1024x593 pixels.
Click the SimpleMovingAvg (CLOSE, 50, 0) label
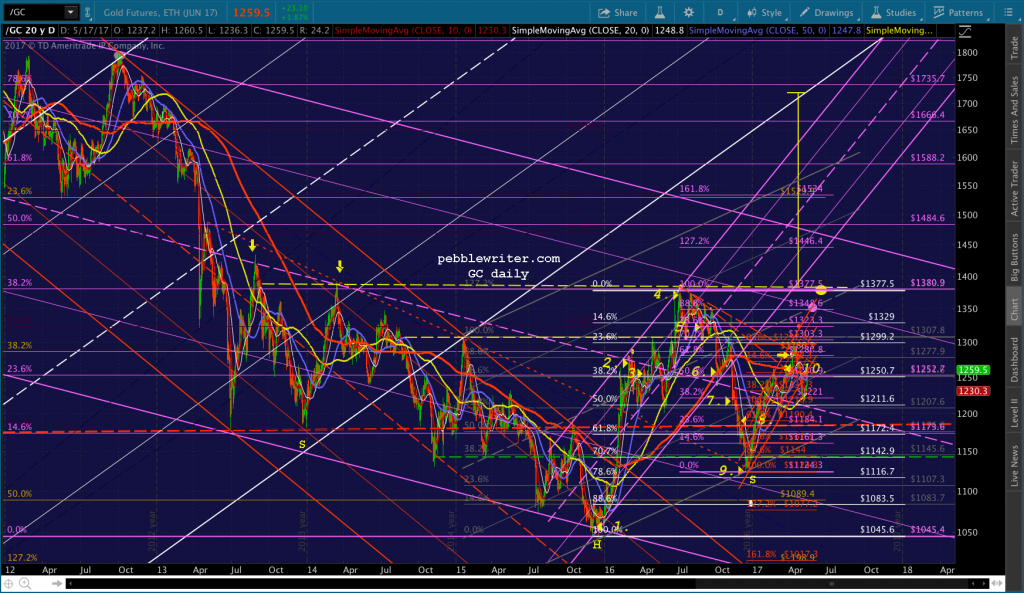point(758,31)
